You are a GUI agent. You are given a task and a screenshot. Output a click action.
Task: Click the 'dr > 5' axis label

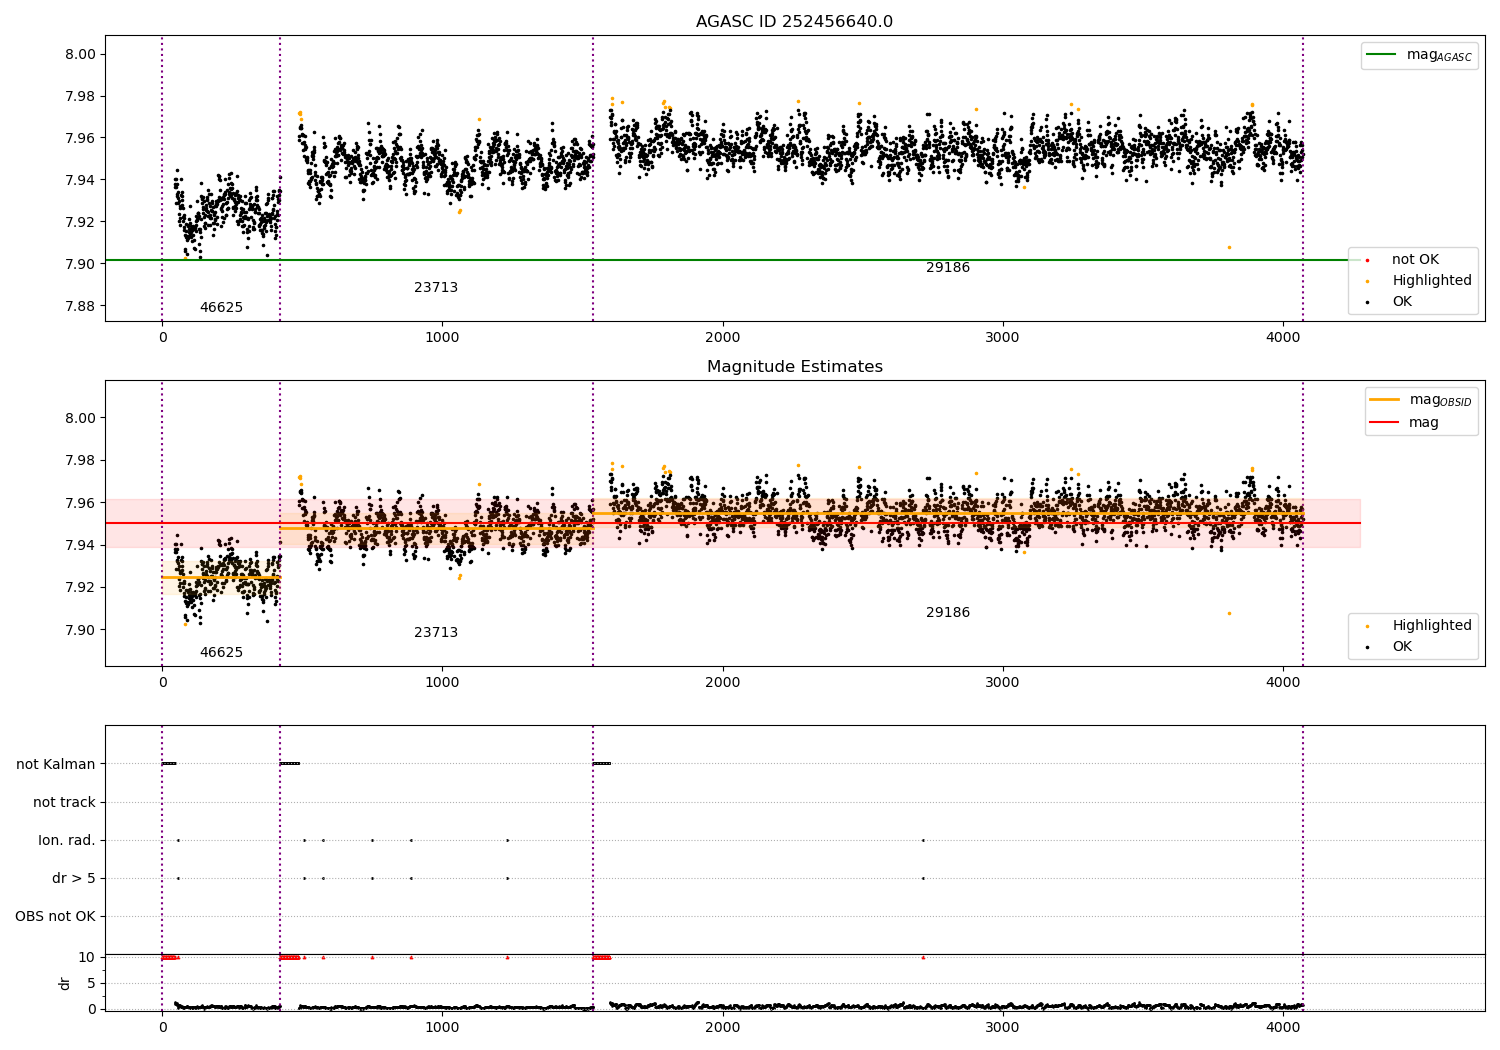[x=74, y=879]
